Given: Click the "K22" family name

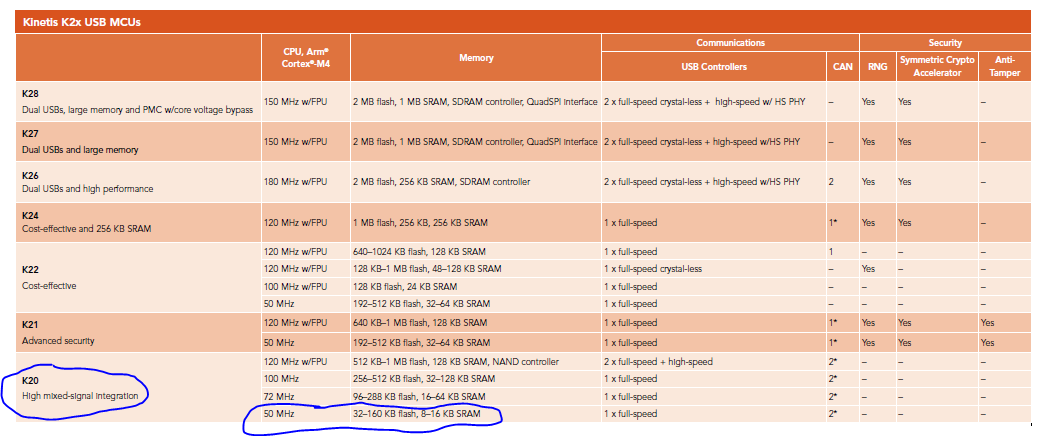Looking at the screenshot, I should (31, 271).
